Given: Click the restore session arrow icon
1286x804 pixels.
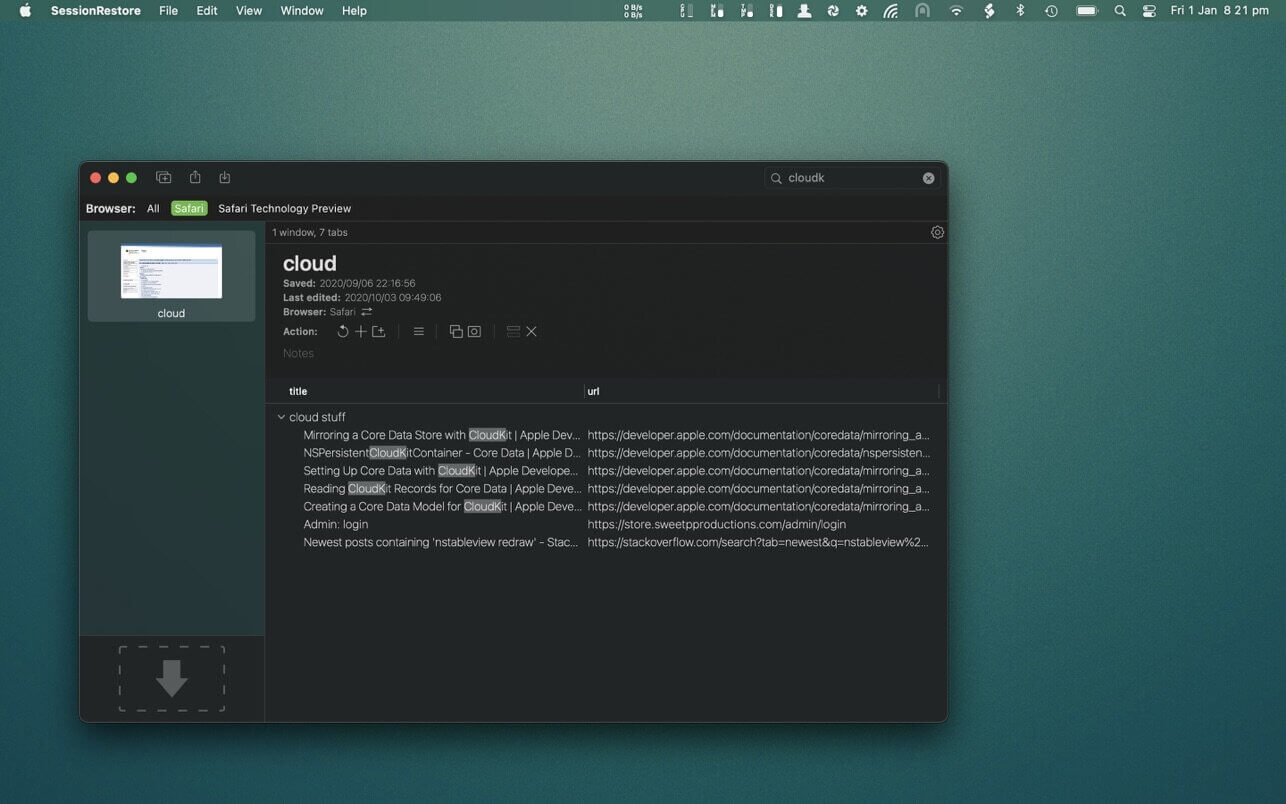Looking at the screenshot, I should click(343, 332).
